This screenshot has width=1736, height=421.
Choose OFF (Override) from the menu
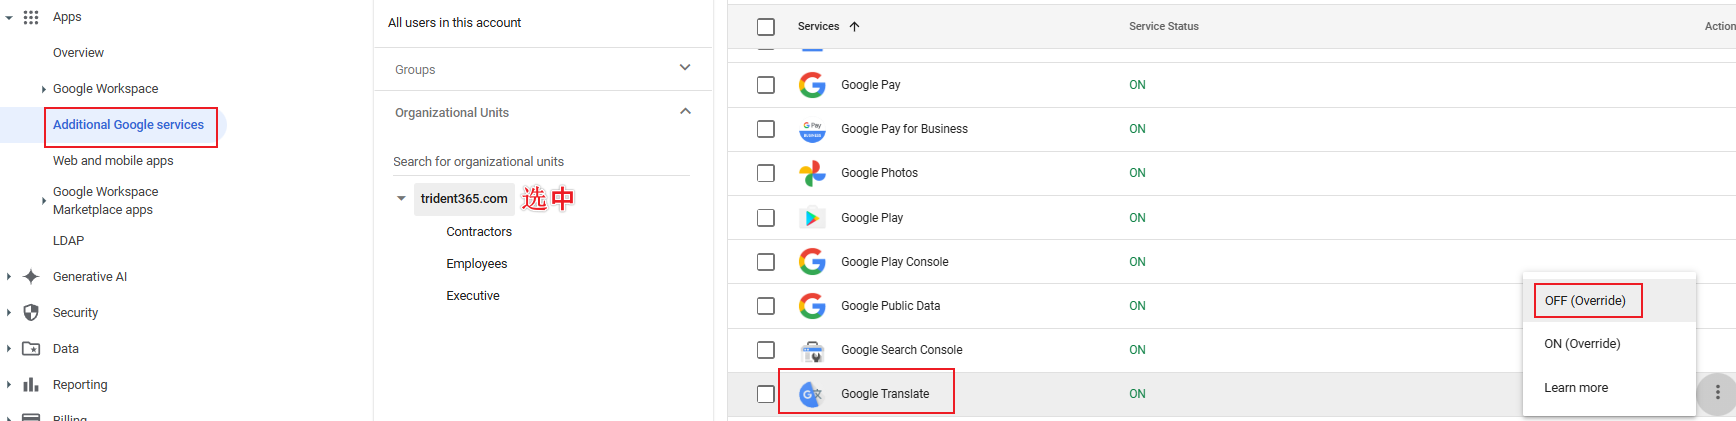[x=1585, y=301]
